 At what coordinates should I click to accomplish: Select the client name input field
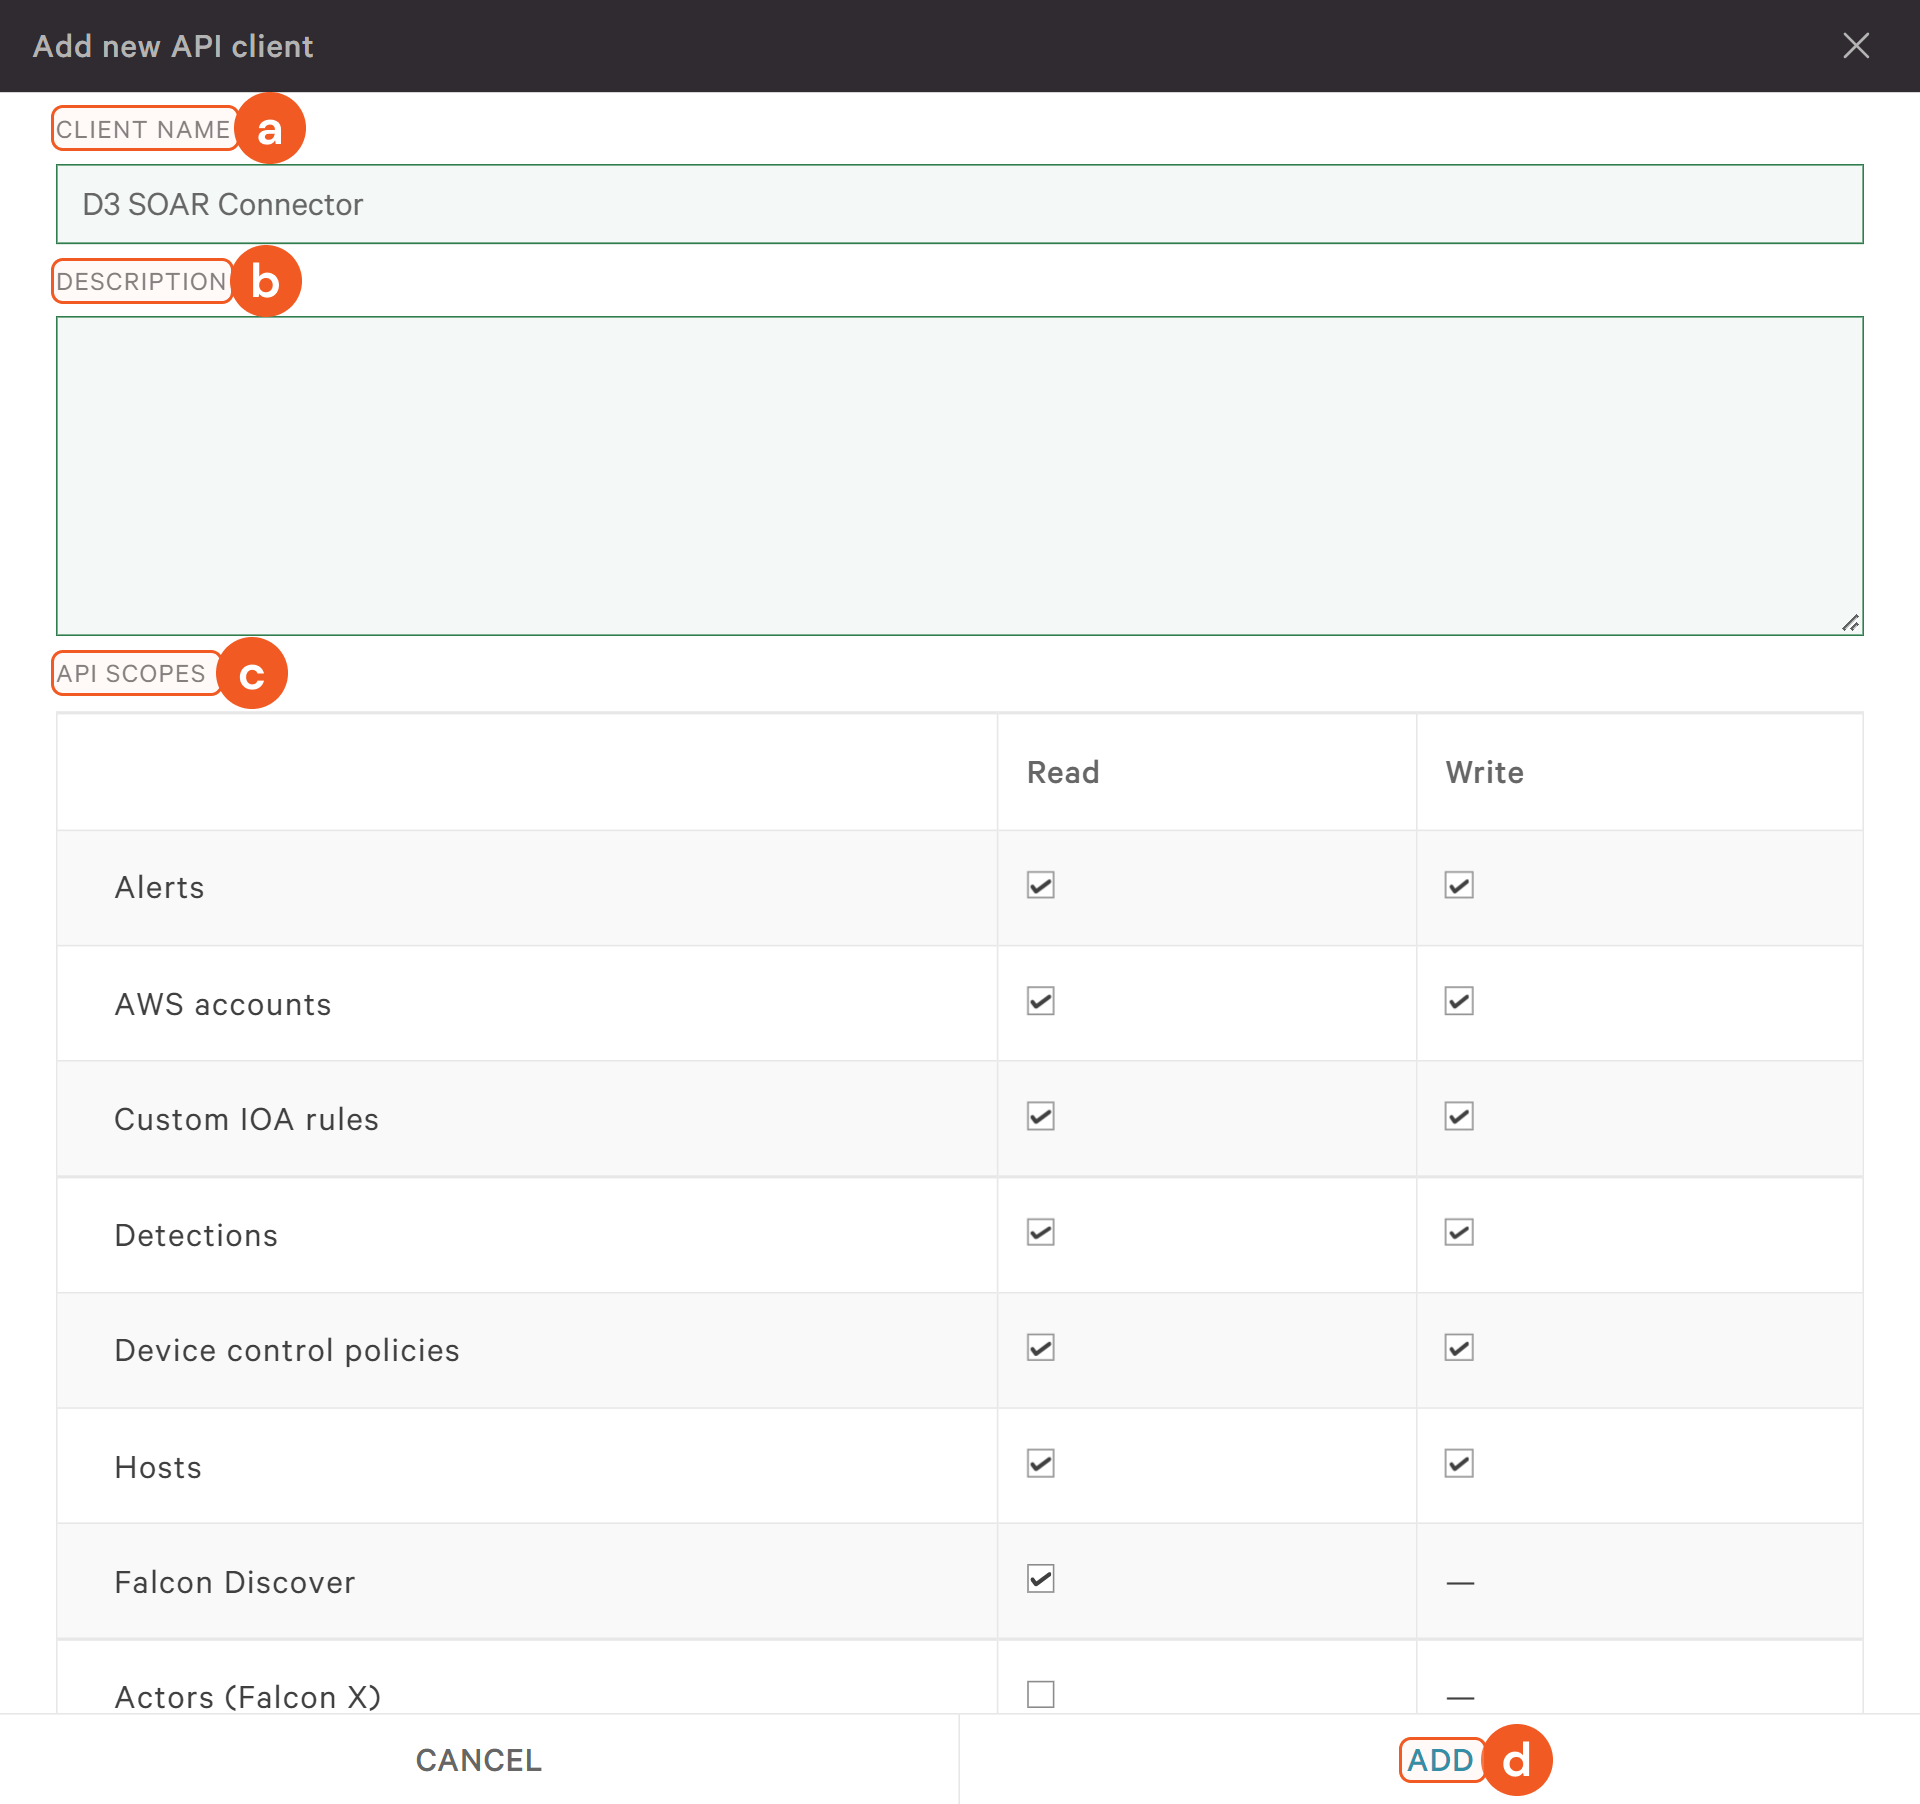point(958,204)
